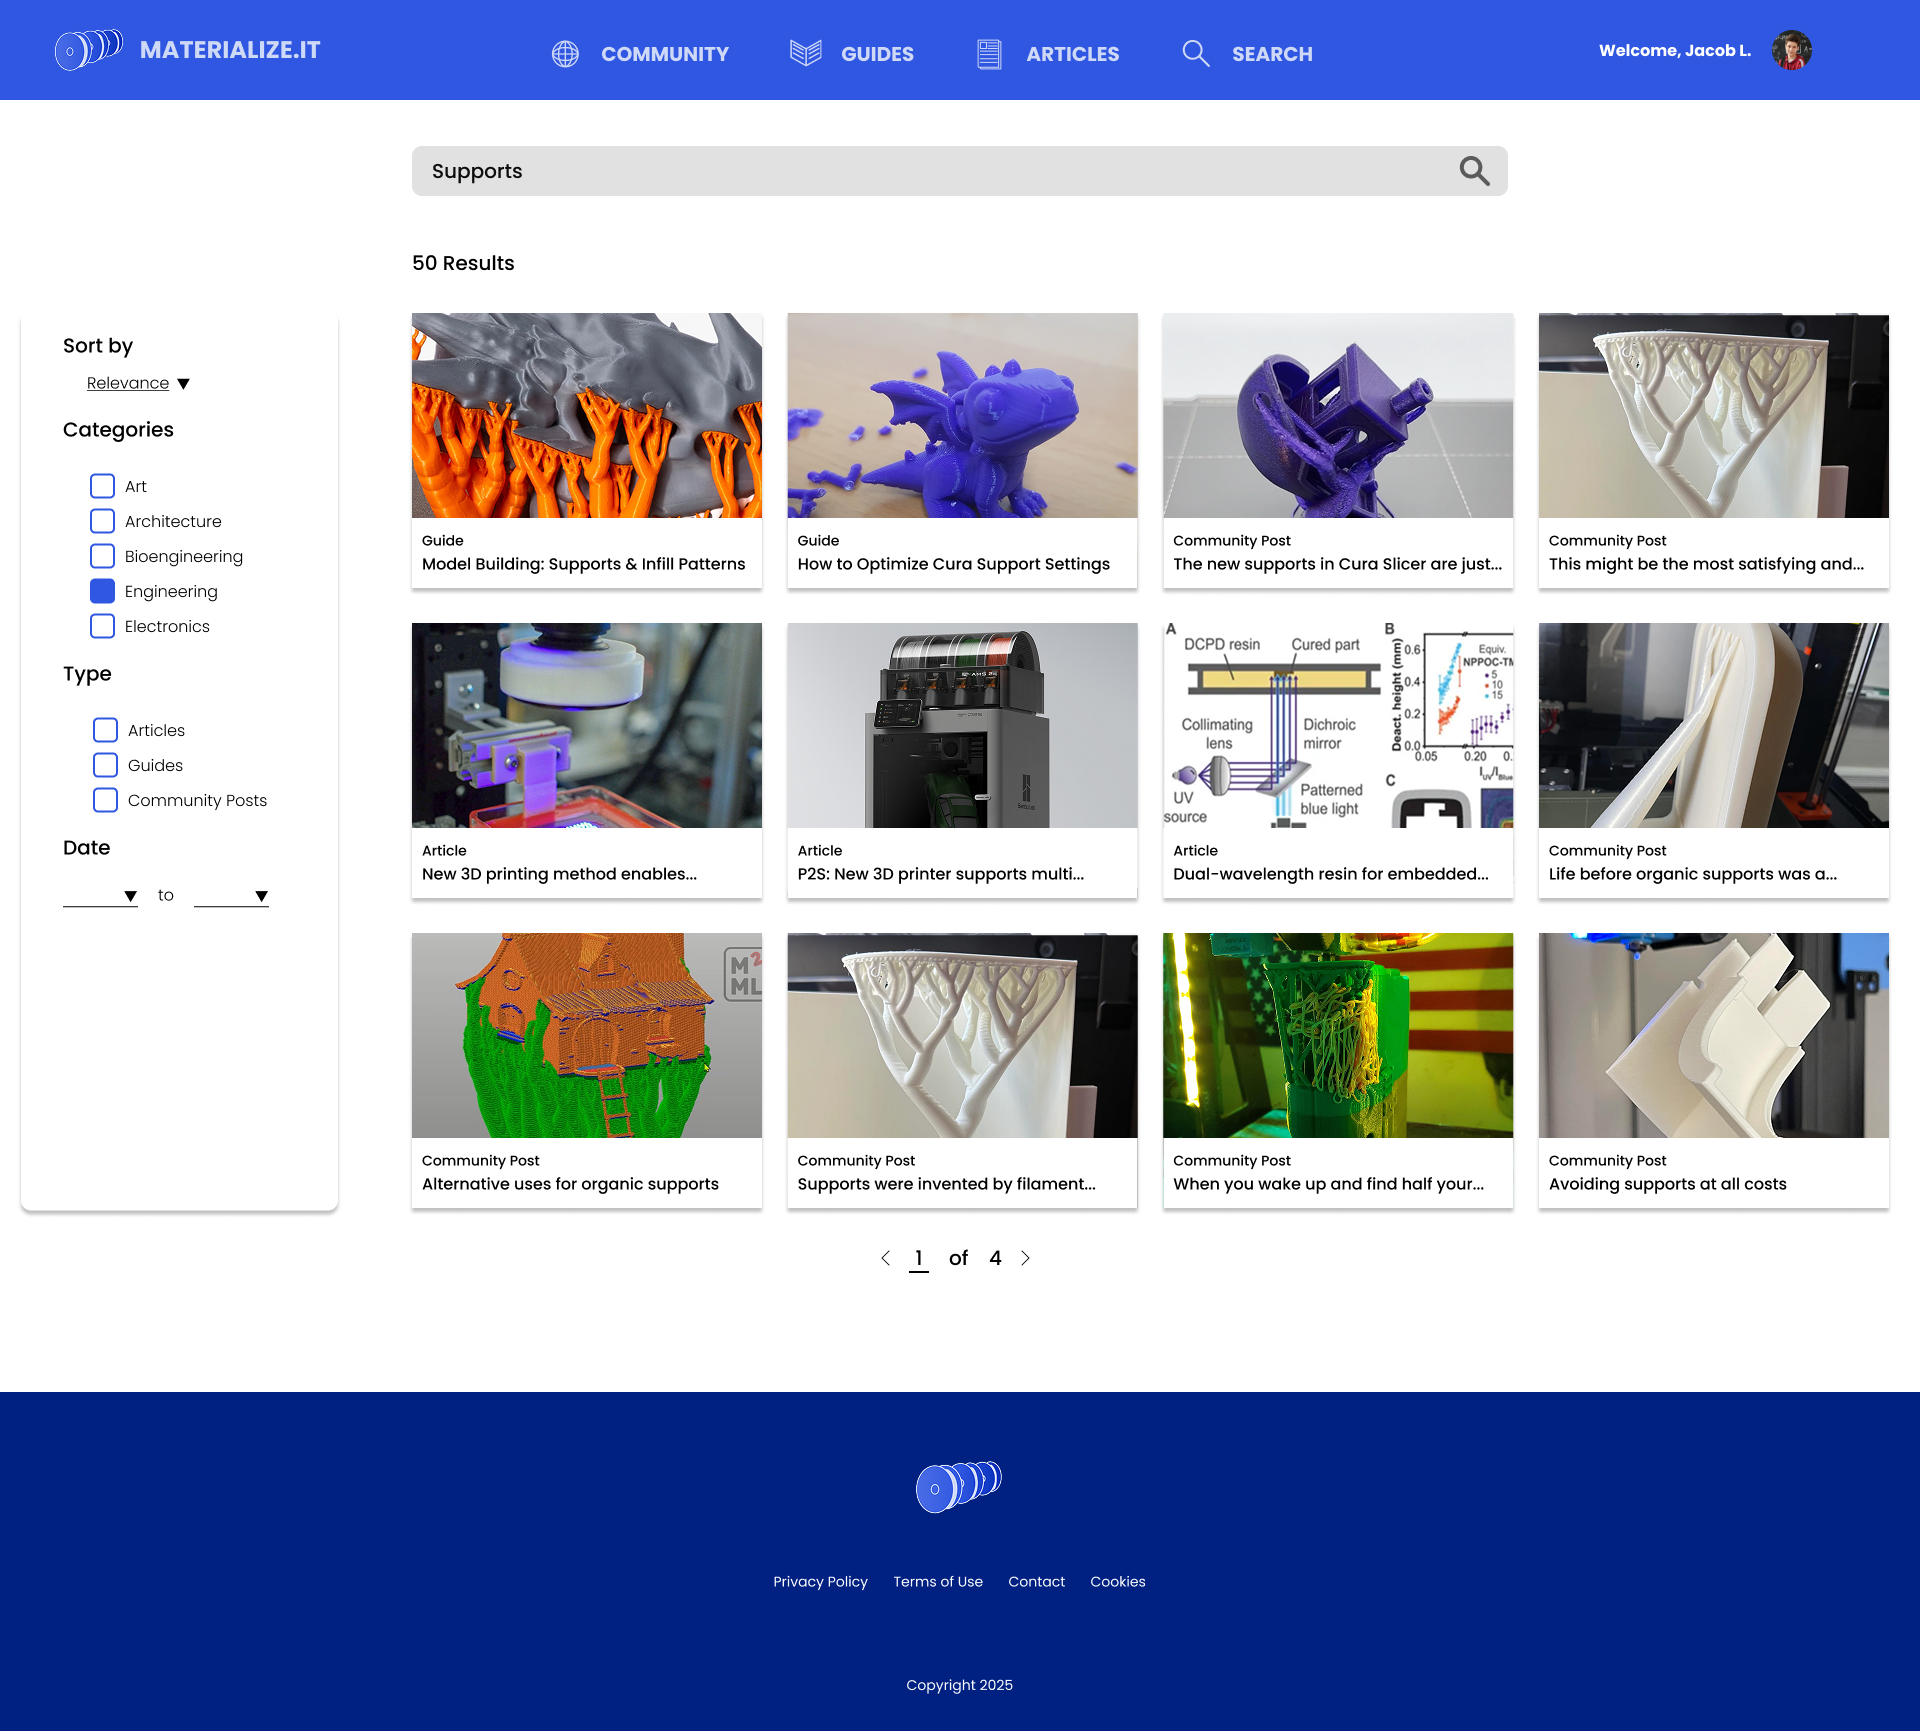Open the Cura Support Settings guide thumbnail
1920x1731 pixels.
962,416
